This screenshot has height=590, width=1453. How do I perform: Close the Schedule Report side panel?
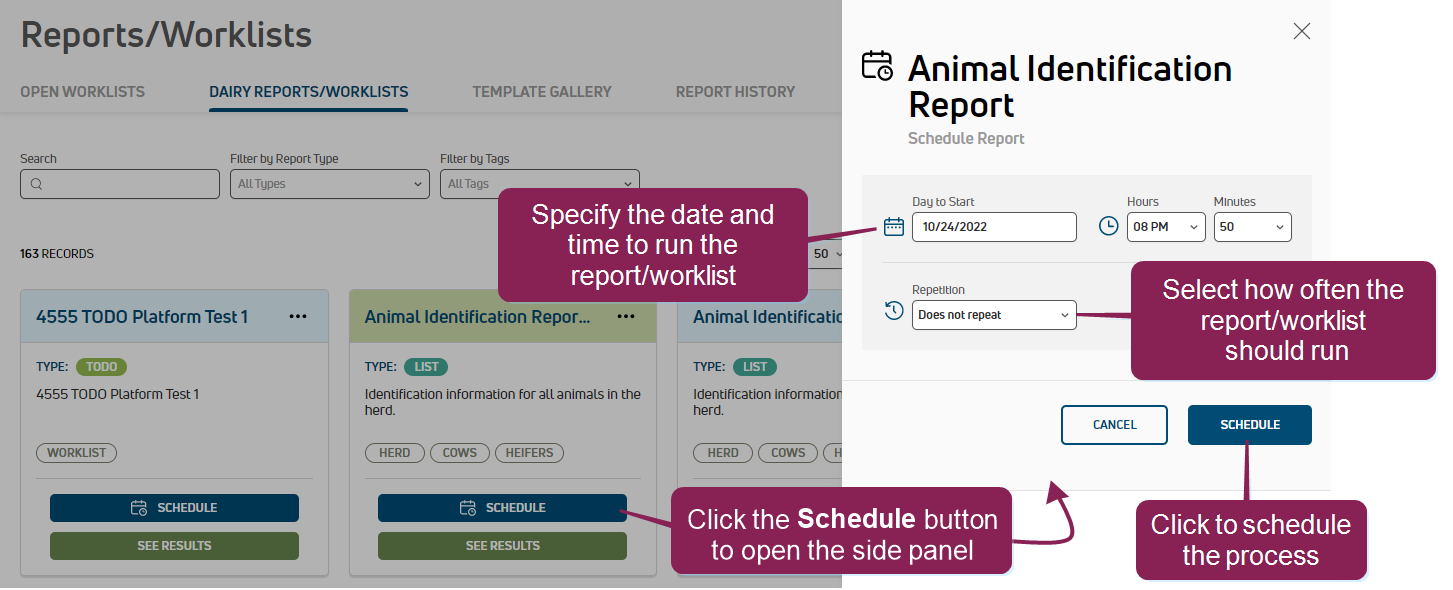[1301, 31]
